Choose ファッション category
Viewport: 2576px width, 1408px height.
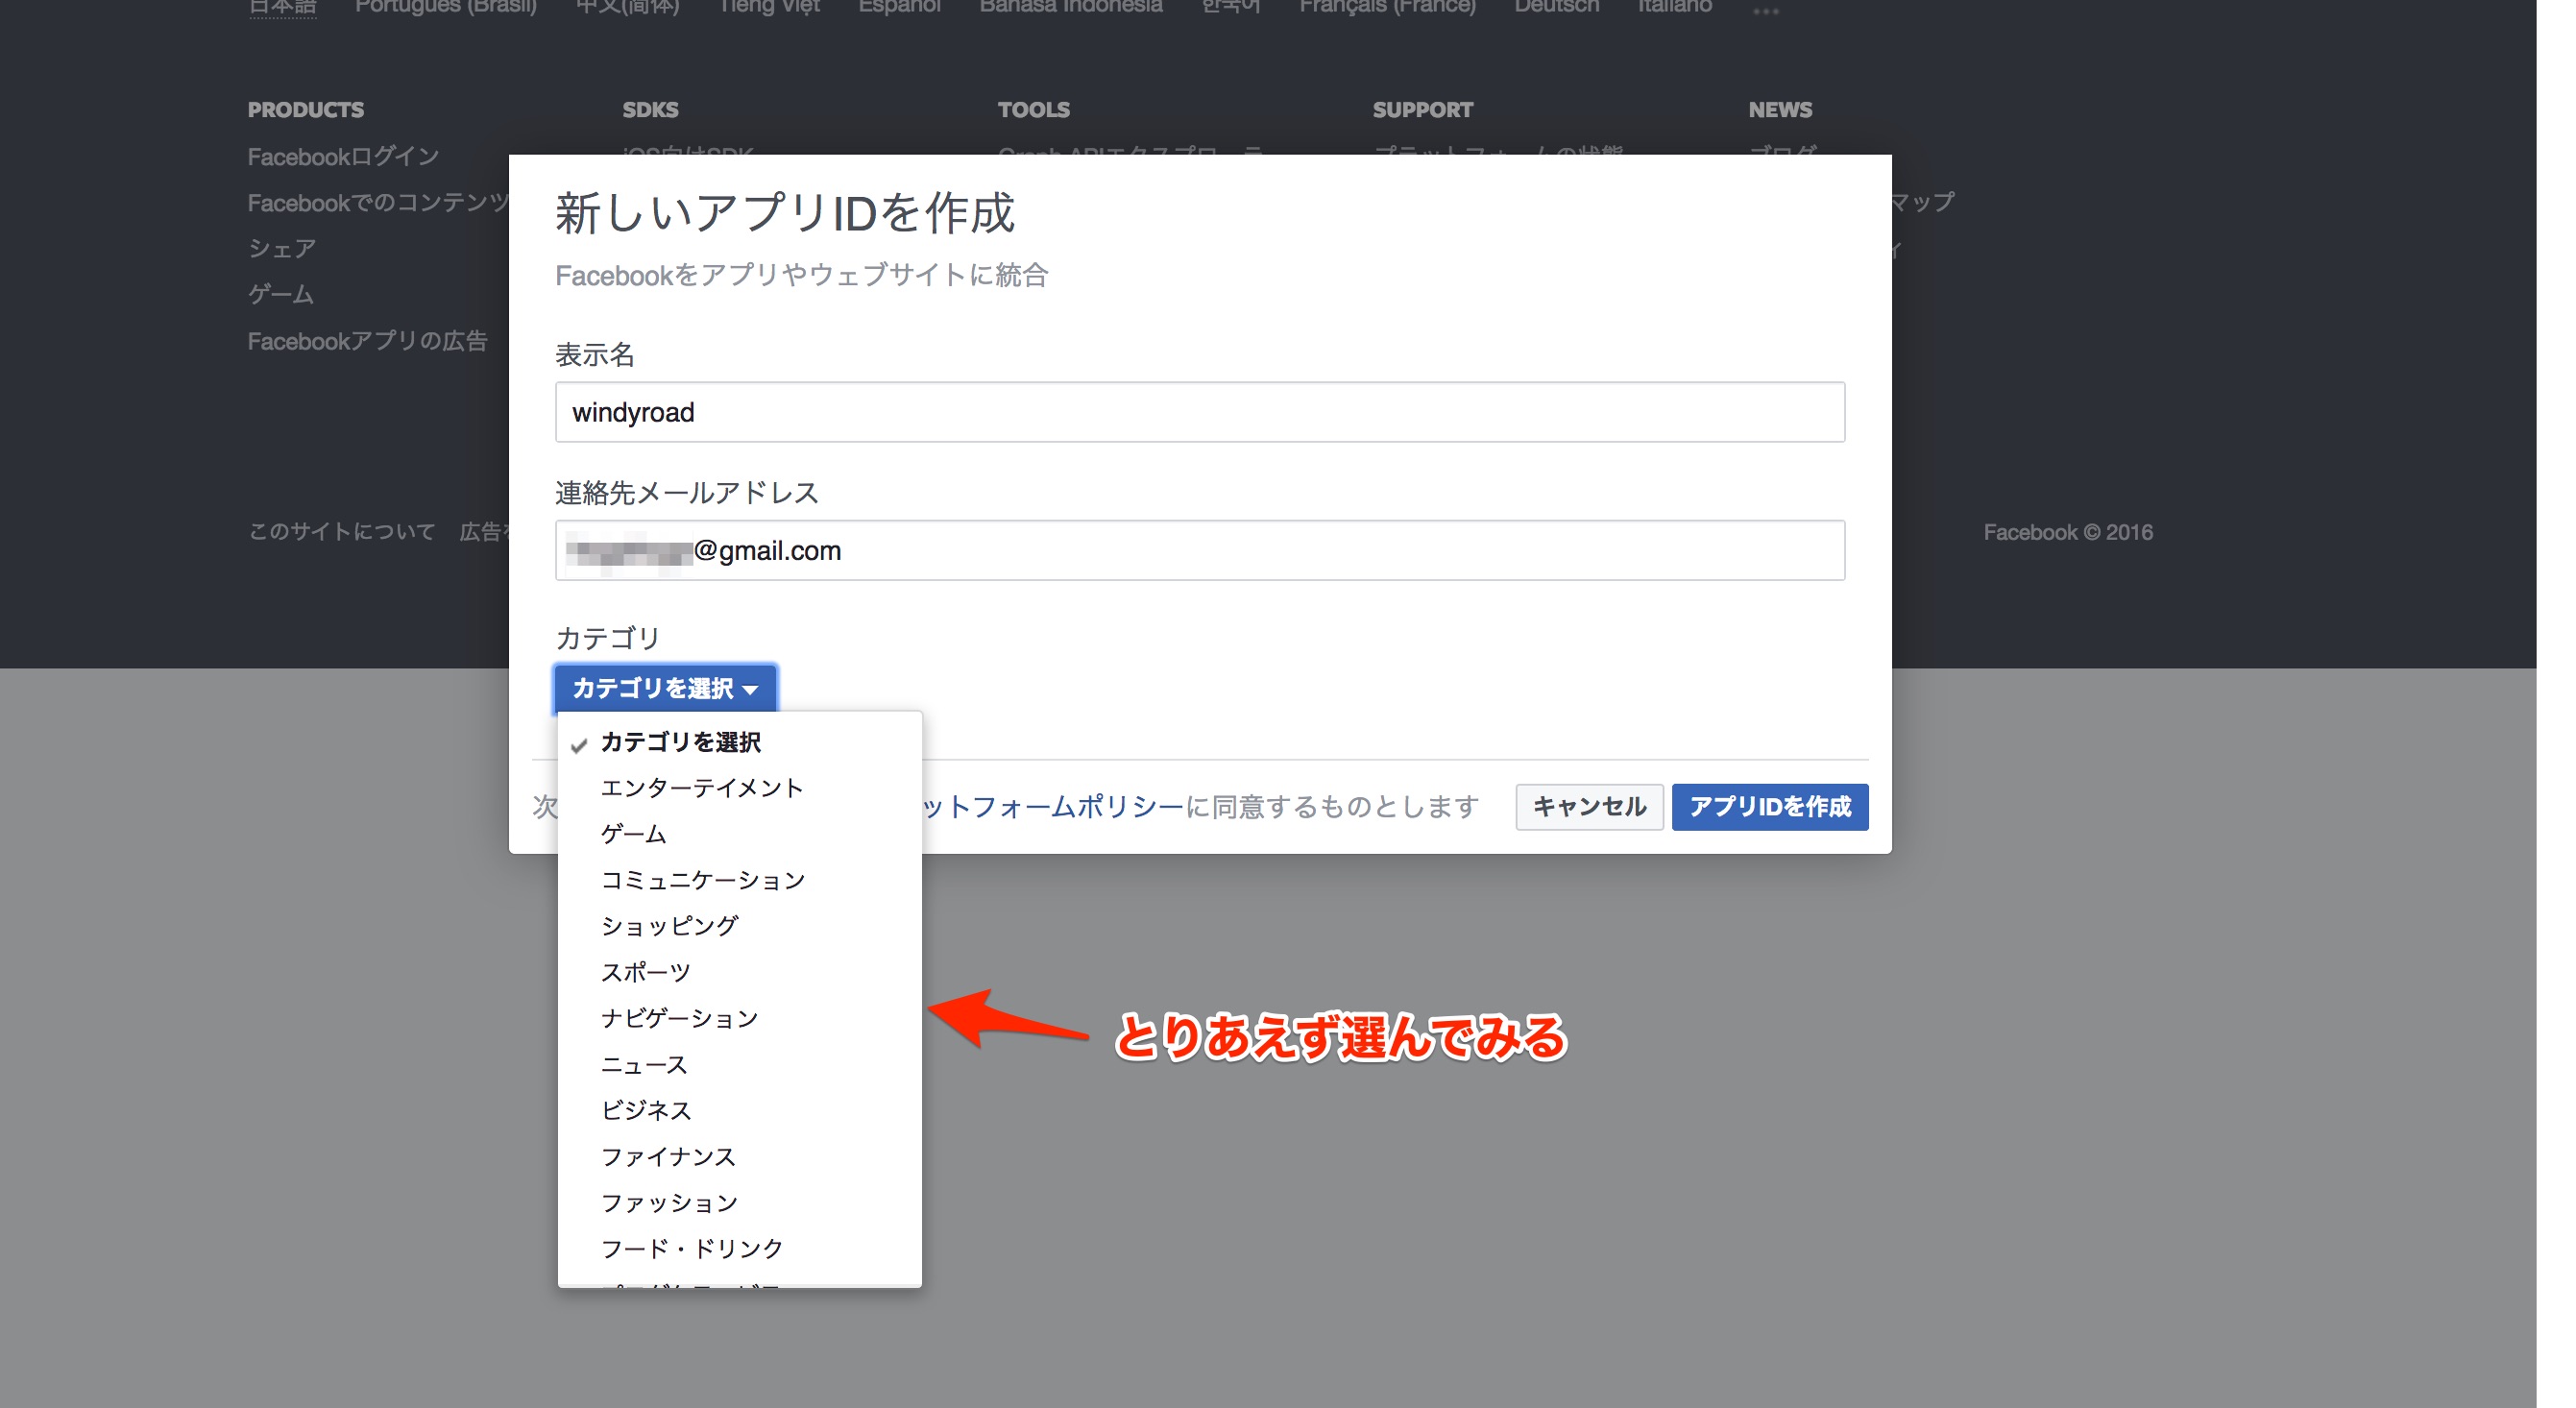coord(740,1202)
